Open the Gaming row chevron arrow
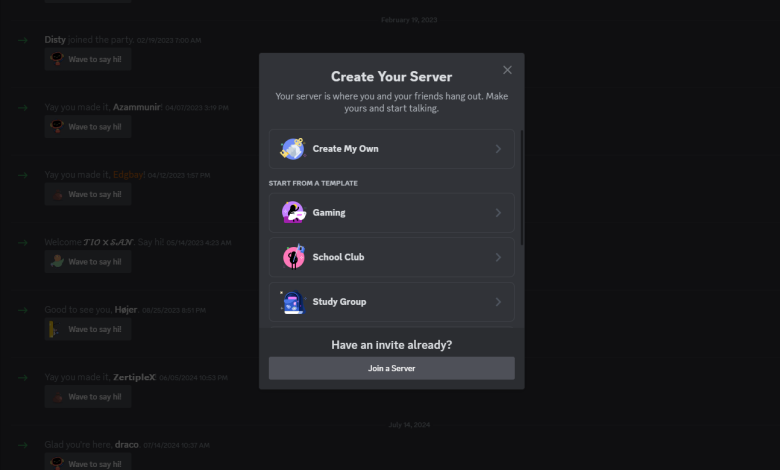The height and width of the screenshot is (470, 780). coord(498,213)
